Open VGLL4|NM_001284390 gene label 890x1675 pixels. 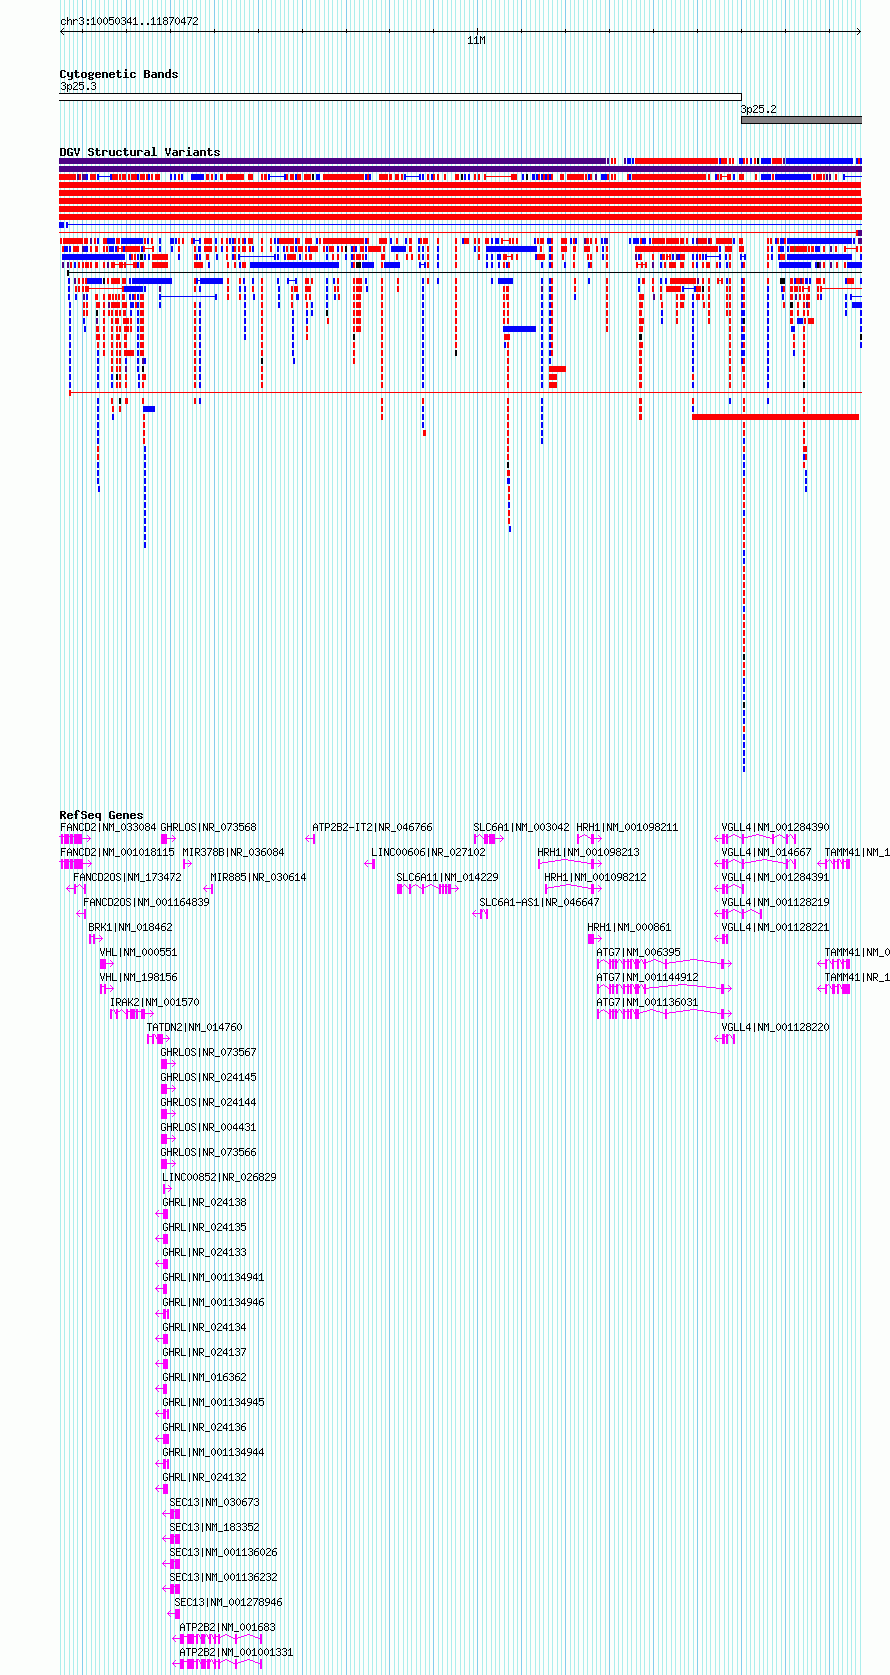(776, 827)
